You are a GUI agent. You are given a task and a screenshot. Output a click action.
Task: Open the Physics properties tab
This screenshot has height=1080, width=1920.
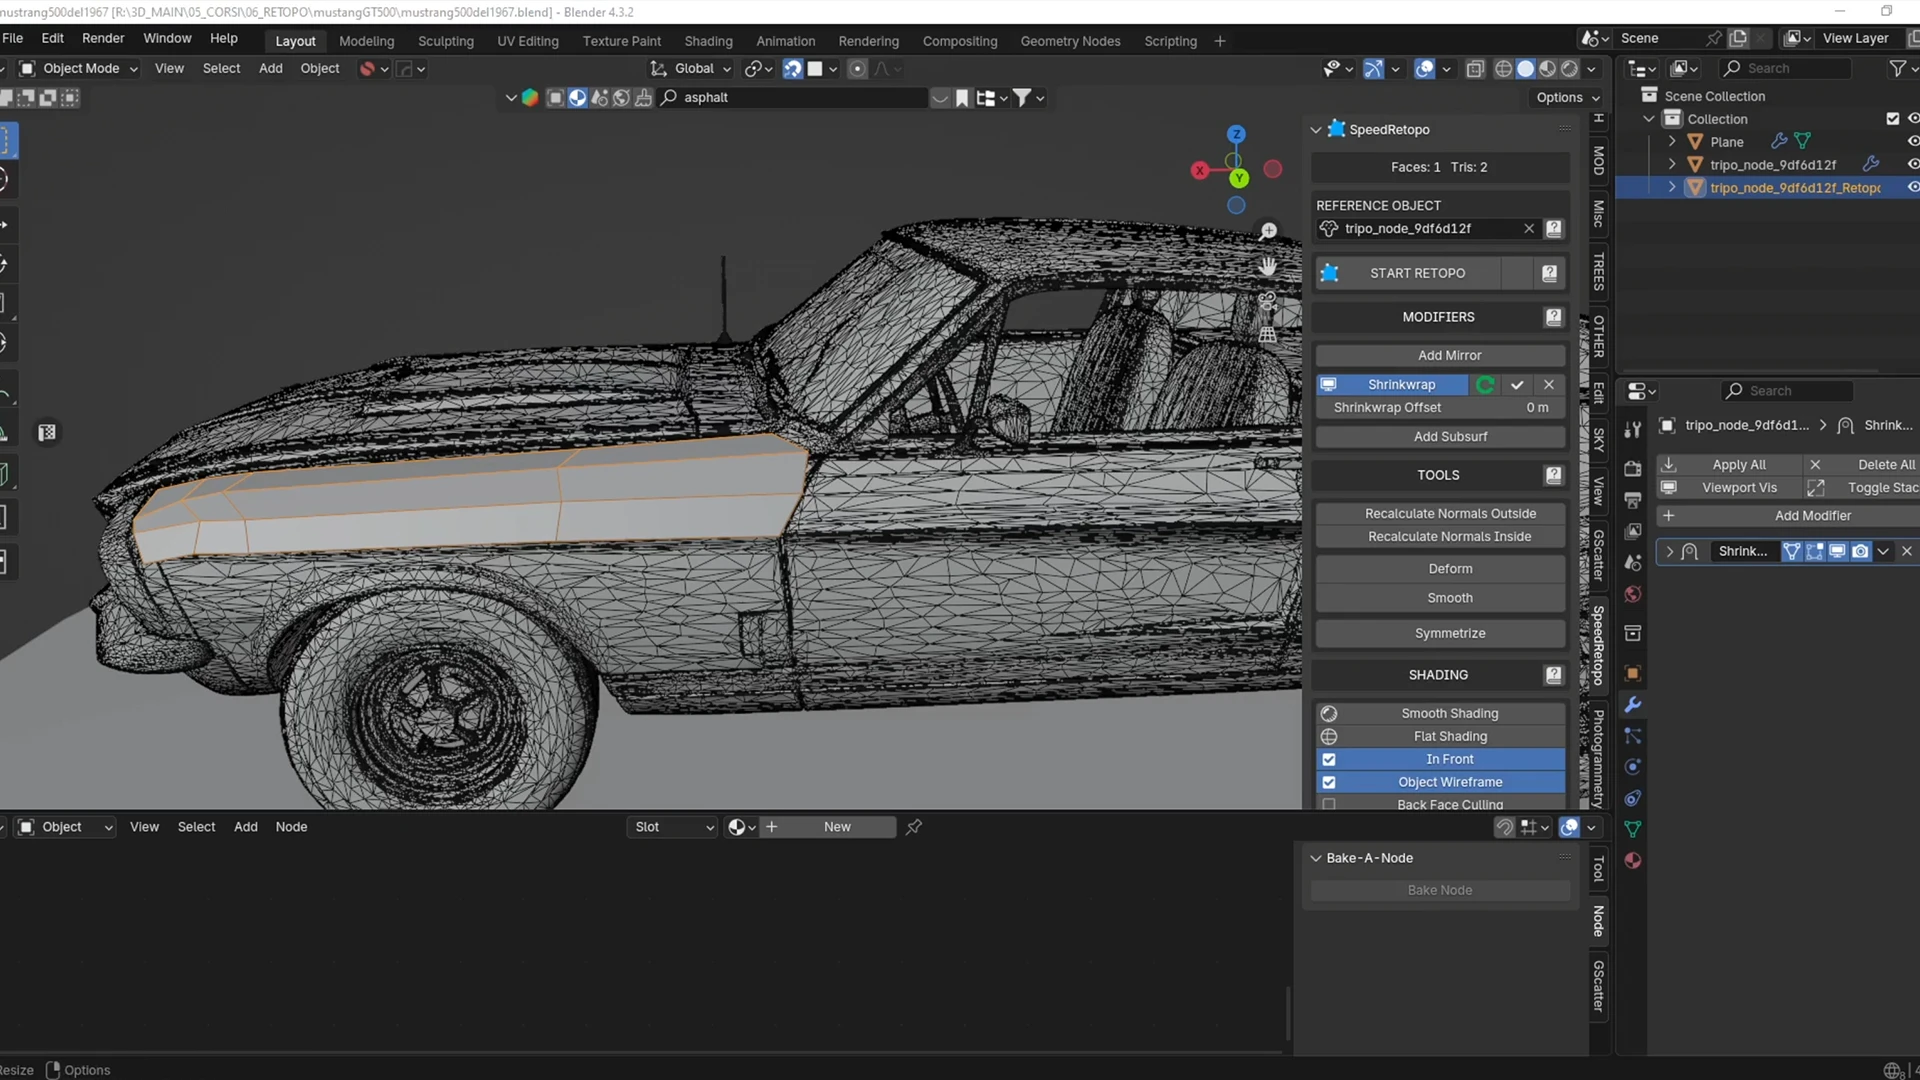click(1633, 767)
